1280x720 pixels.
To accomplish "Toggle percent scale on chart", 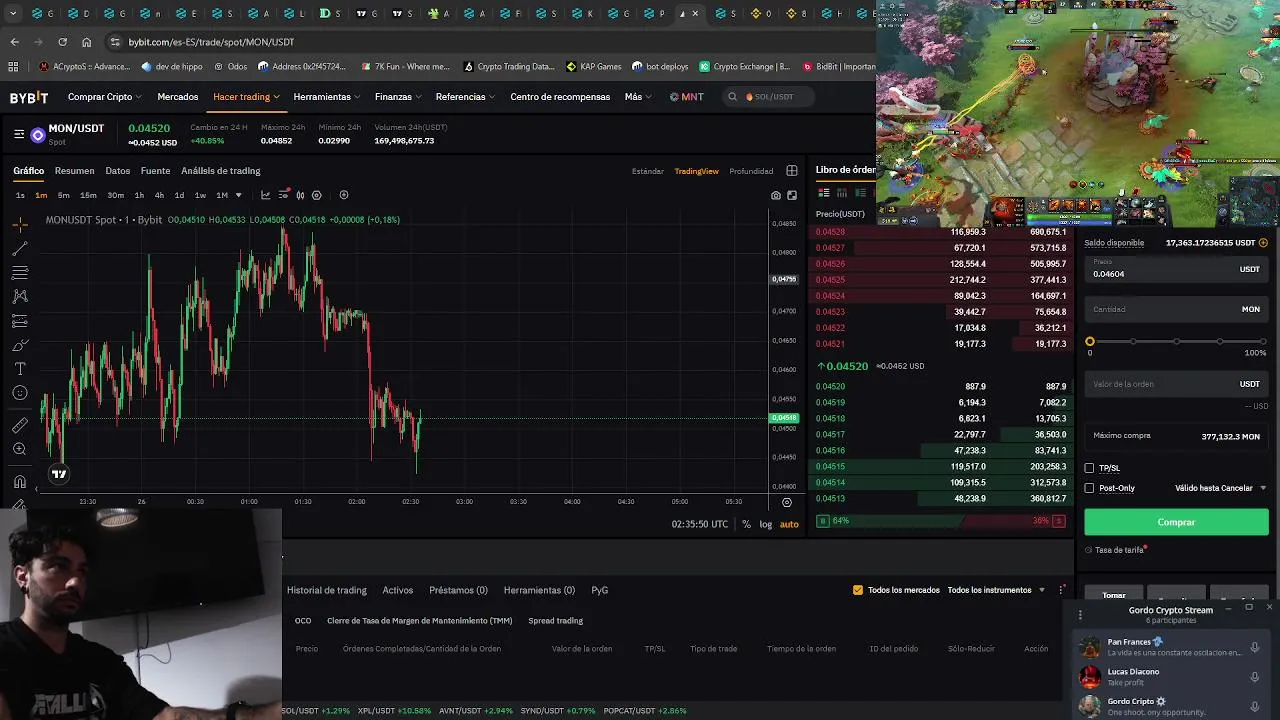I will click(746, 524).
